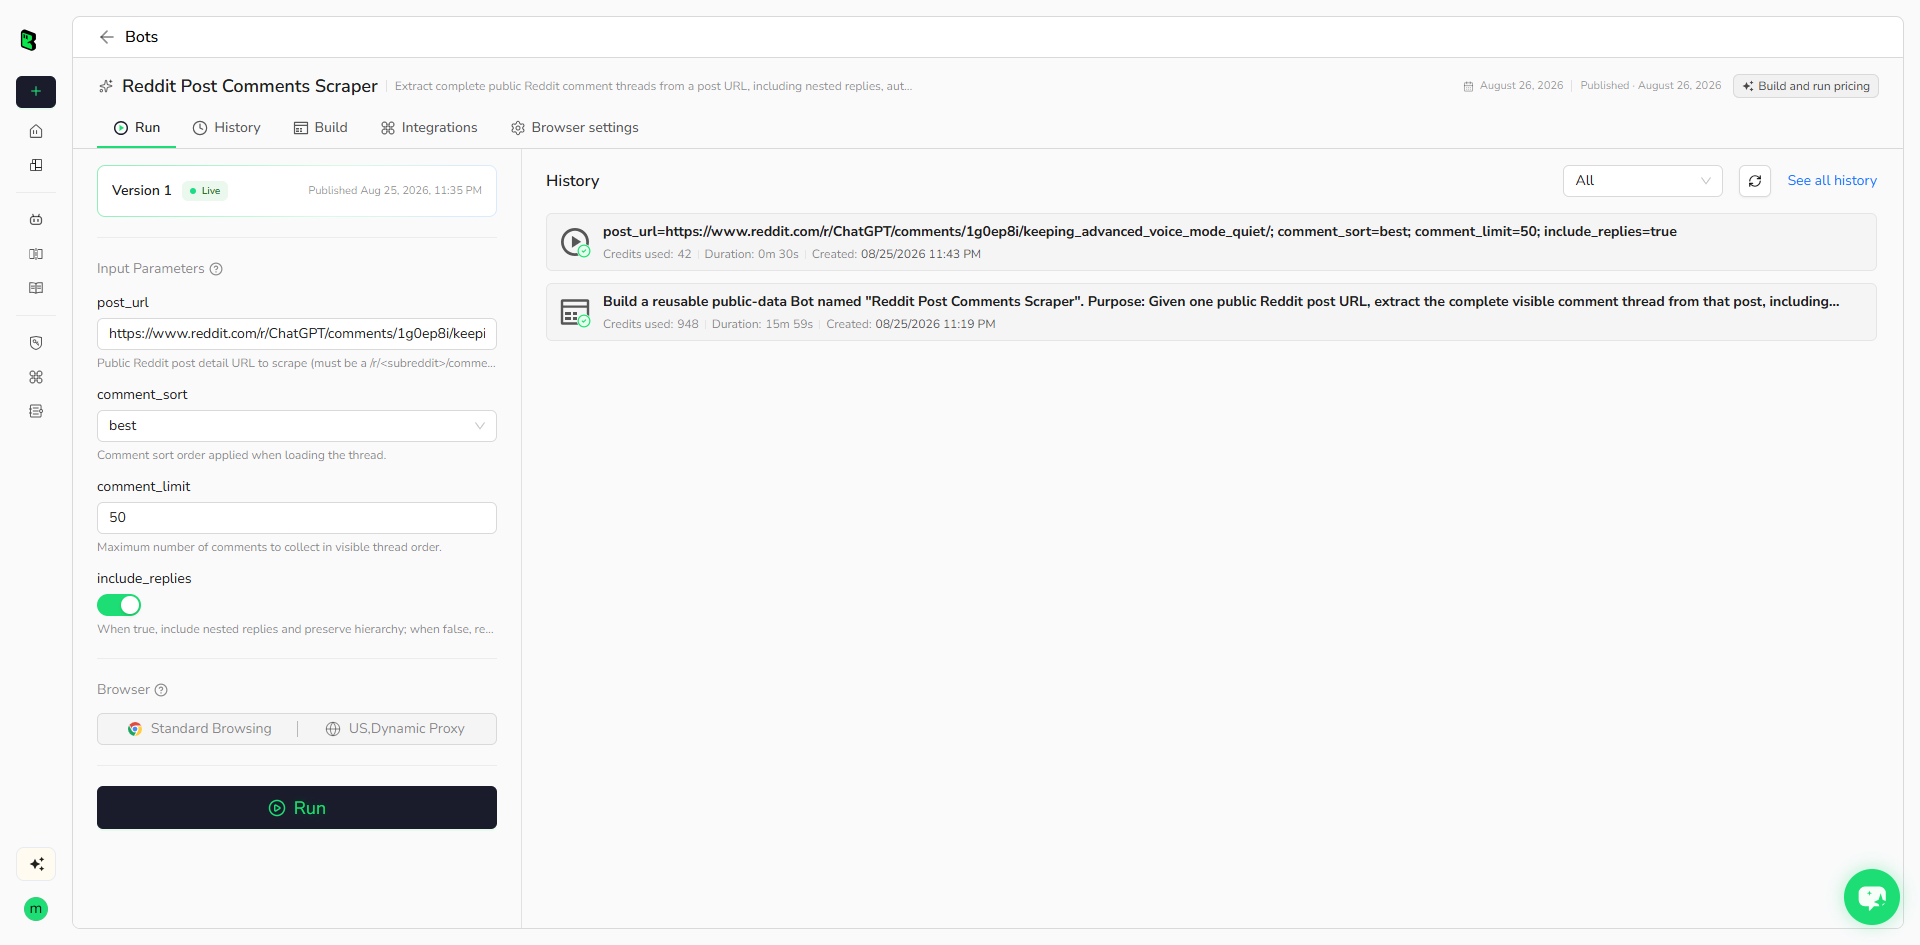Image resolution: width=1920 pixels, height=945 pixels.
Task: Click the 'Credits used: 42' text
Action: (x=647, y=254)
